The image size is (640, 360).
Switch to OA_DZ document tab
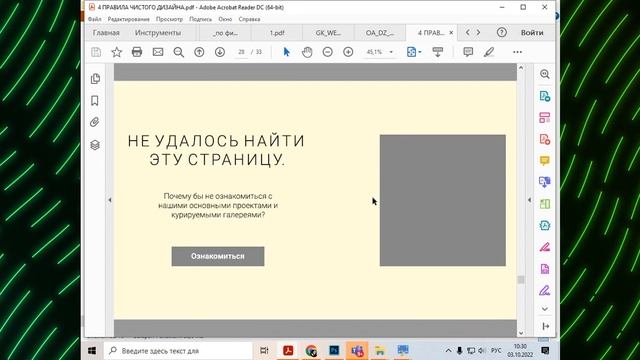pos(380,33)
